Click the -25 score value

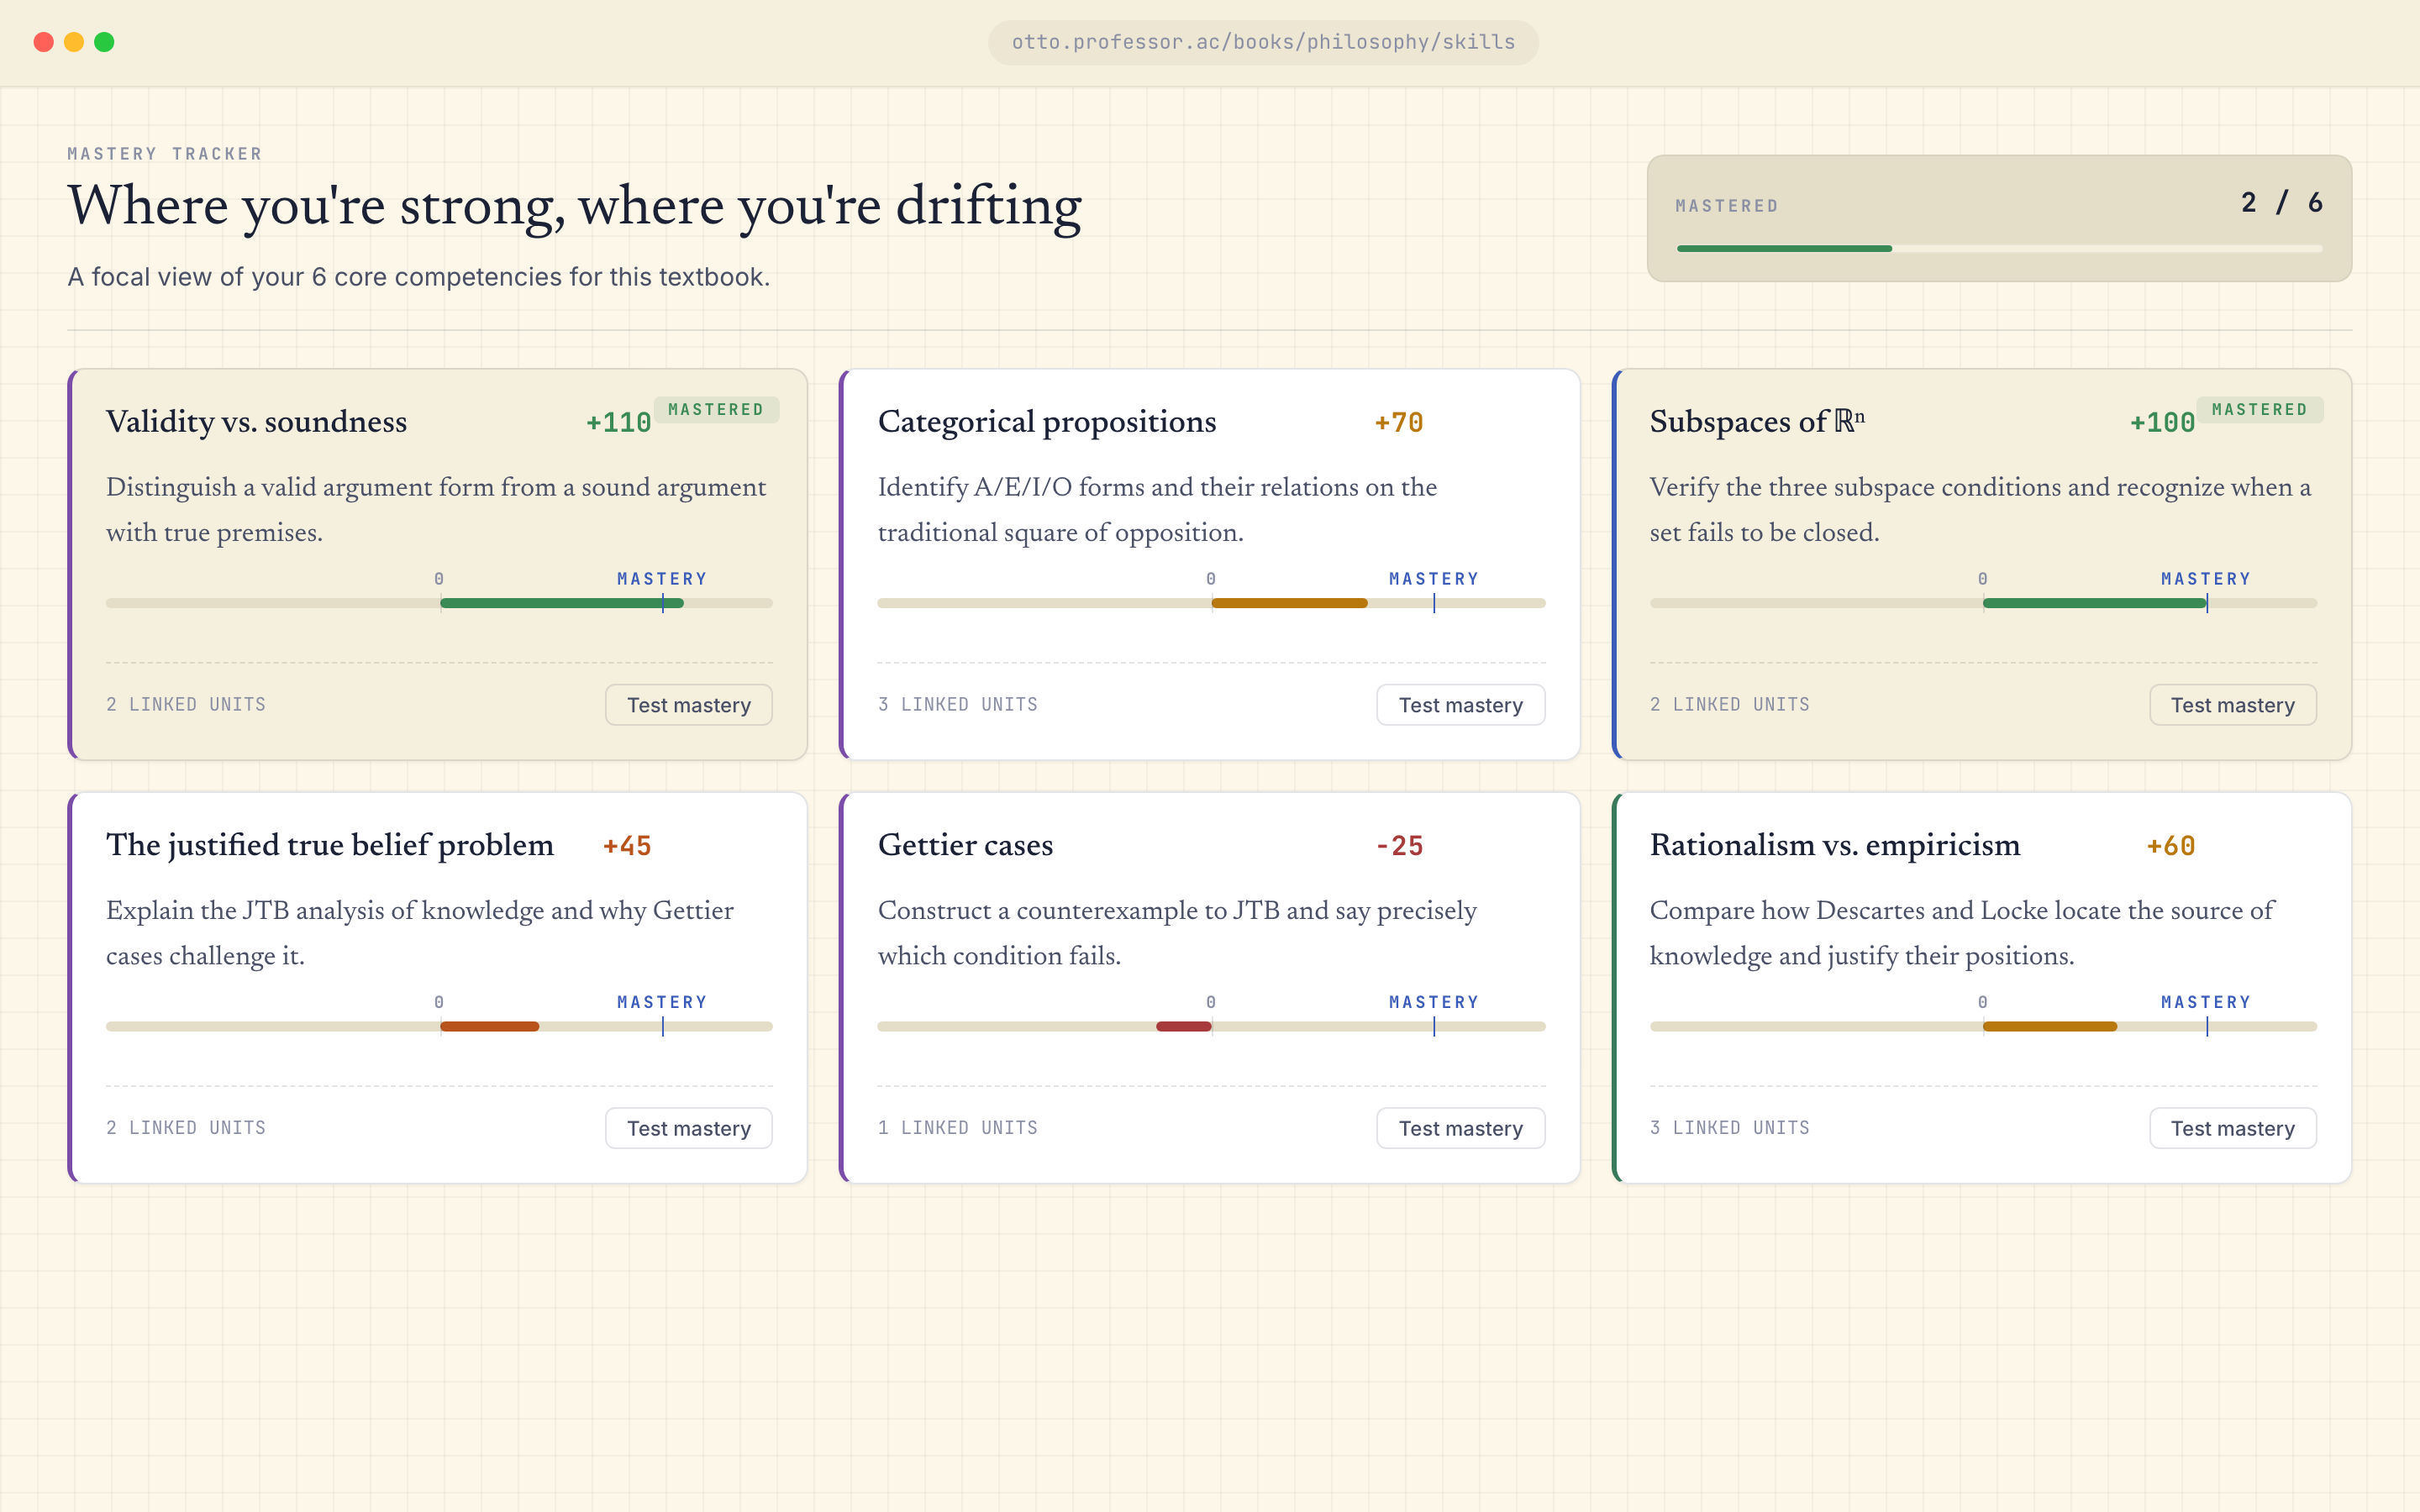point(1398,846)
